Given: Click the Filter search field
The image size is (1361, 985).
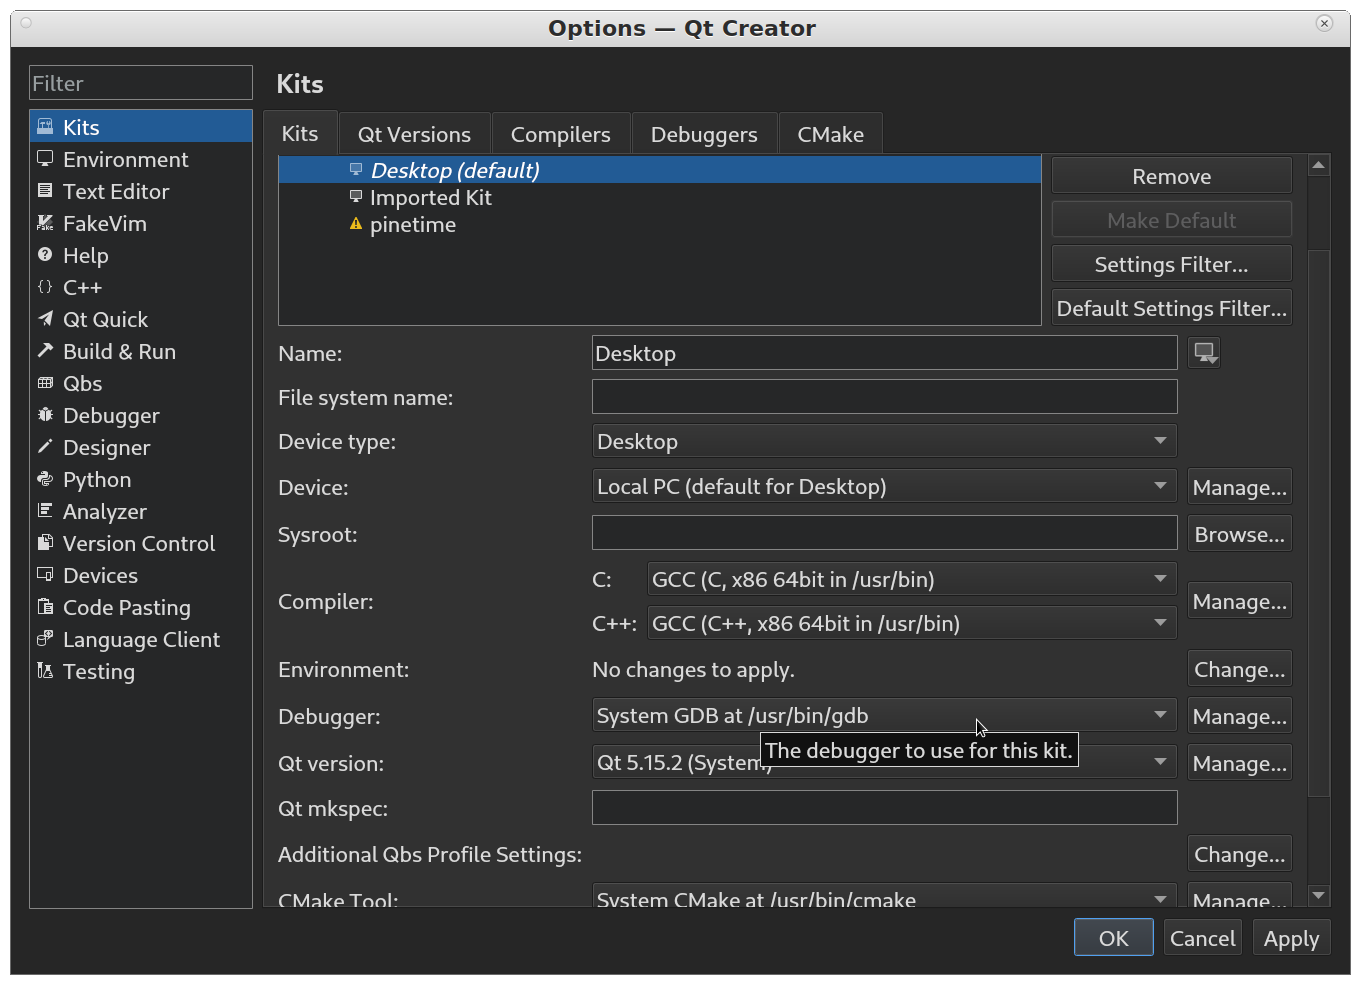Looking at the screenshot, I should [x=141, y=83].
